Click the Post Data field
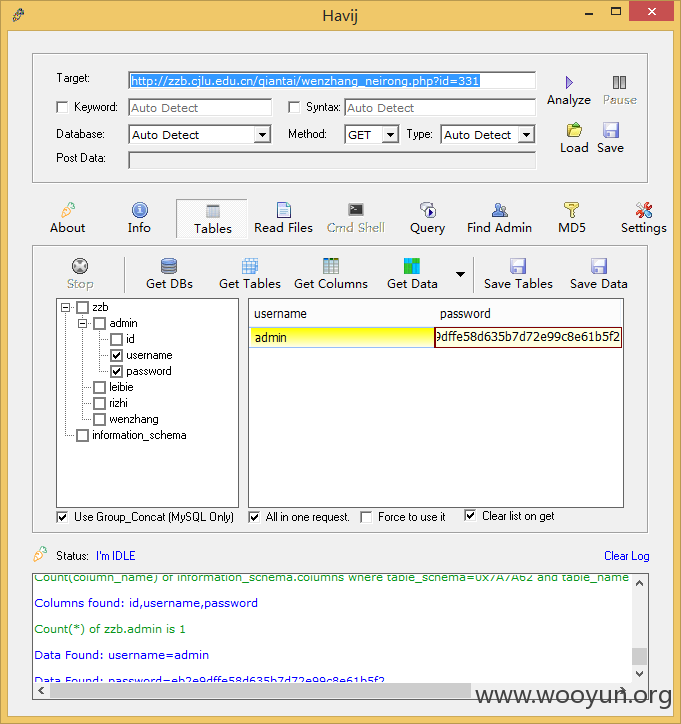The image size is (681, 724). [332, 160]
